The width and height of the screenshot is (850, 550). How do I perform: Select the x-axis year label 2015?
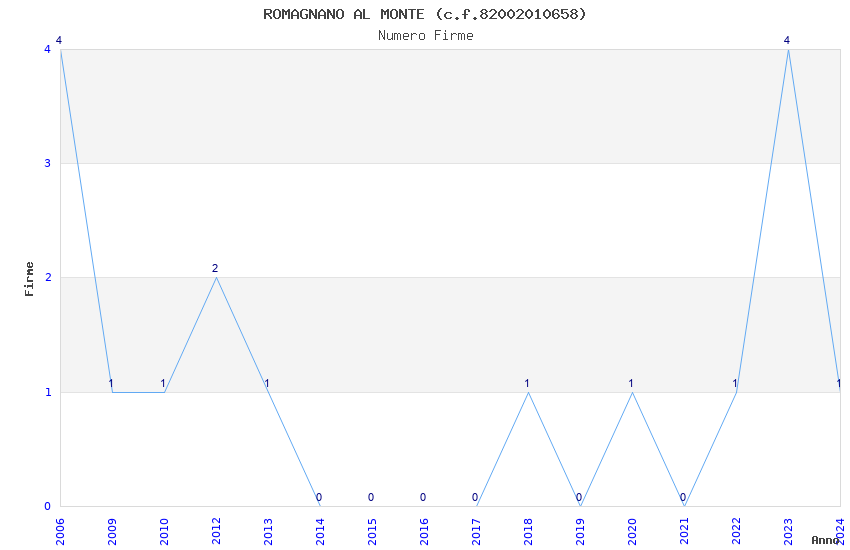pyautogui.click(x=372, y=532)
